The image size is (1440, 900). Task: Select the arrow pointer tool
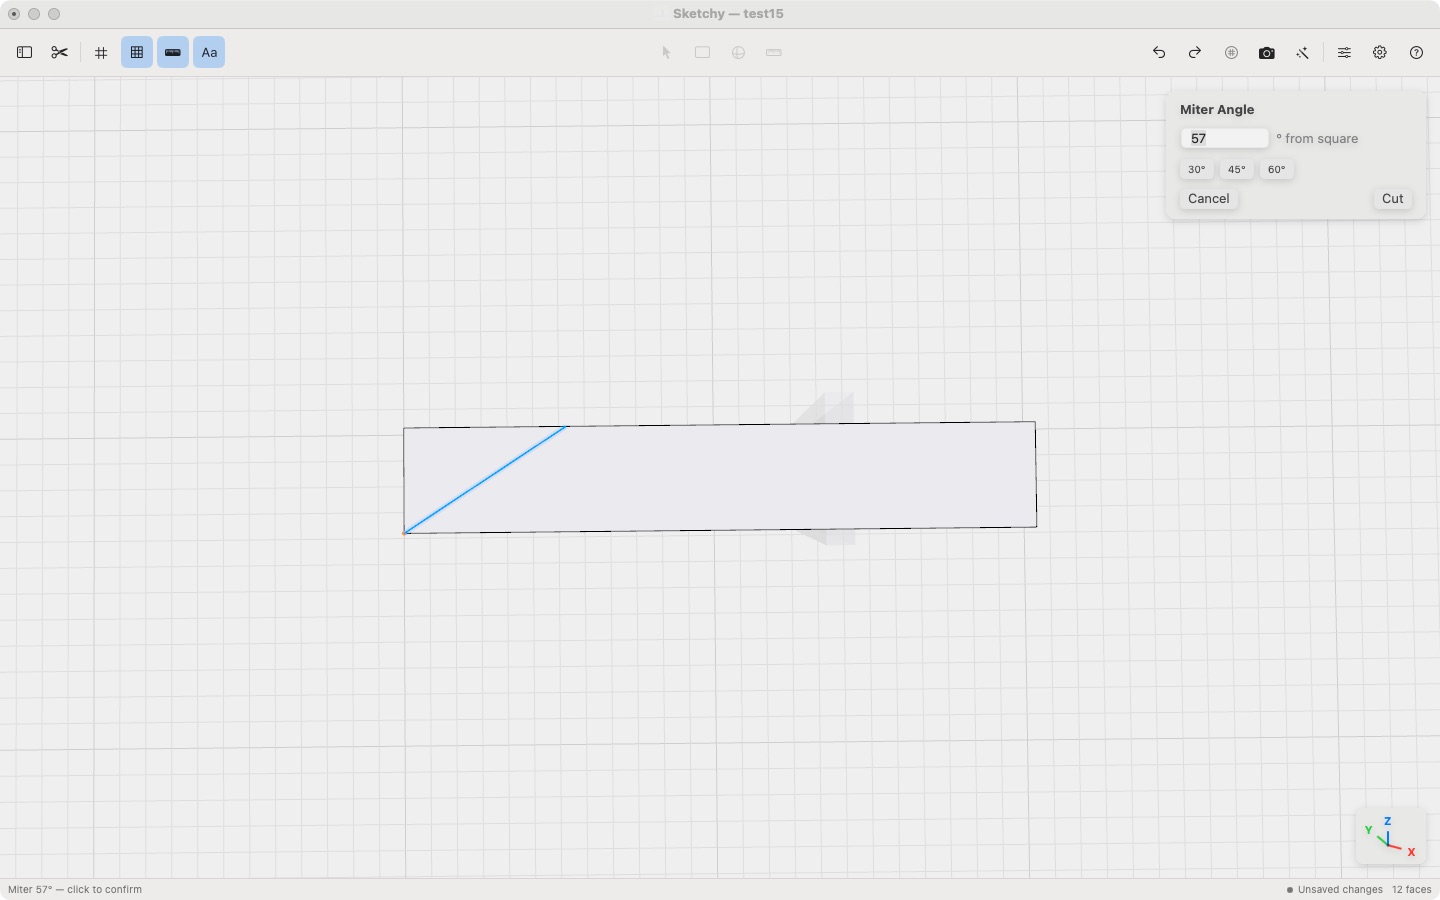click(667, 53)
